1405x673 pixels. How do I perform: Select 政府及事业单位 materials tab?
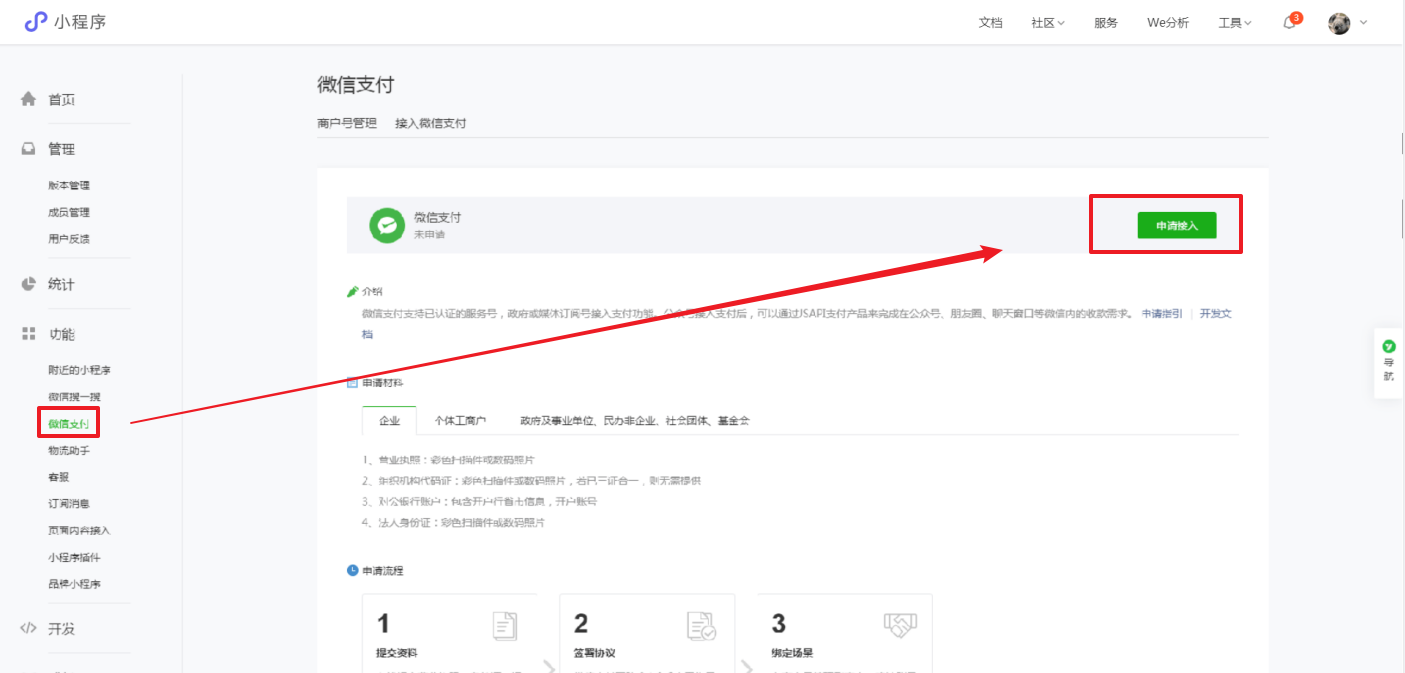pyautogui.click(x=635, y=421)
